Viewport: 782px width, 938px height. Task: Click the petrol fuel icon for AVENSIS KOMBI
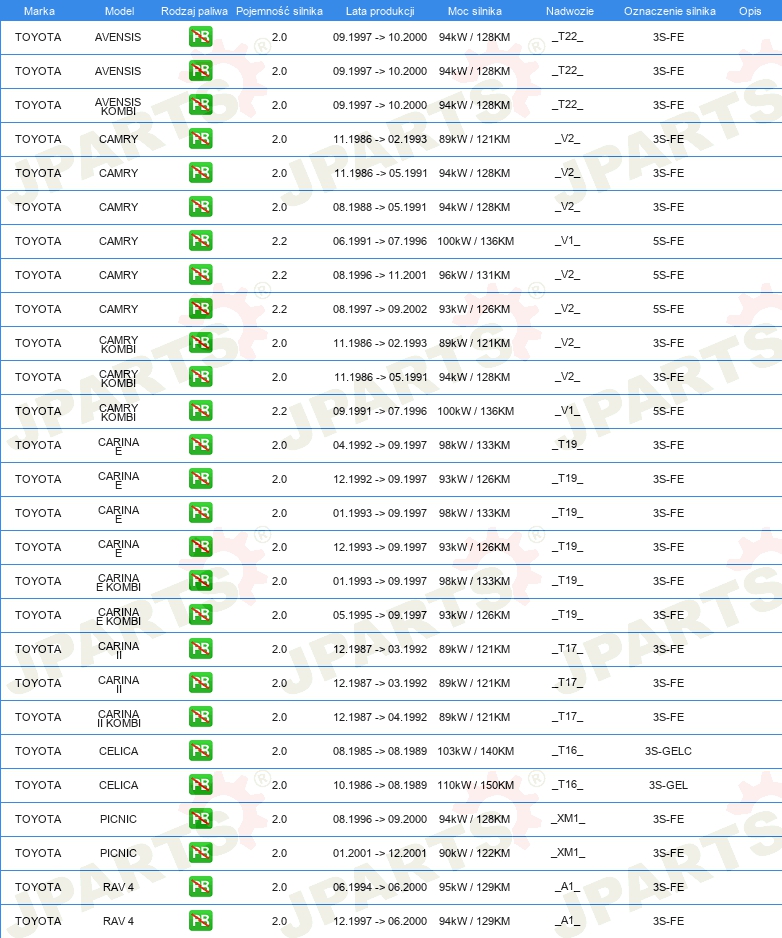(200, 105)
